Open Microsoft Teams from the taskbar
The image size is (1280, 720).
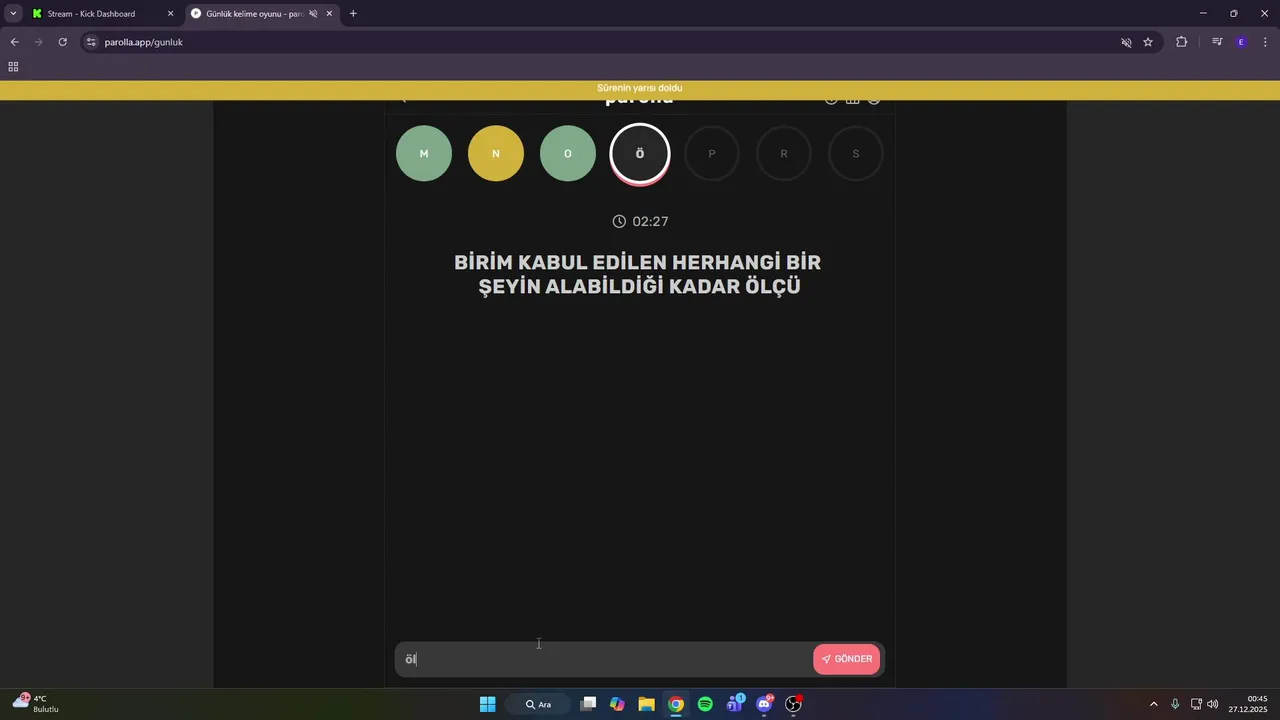(735, 704)
